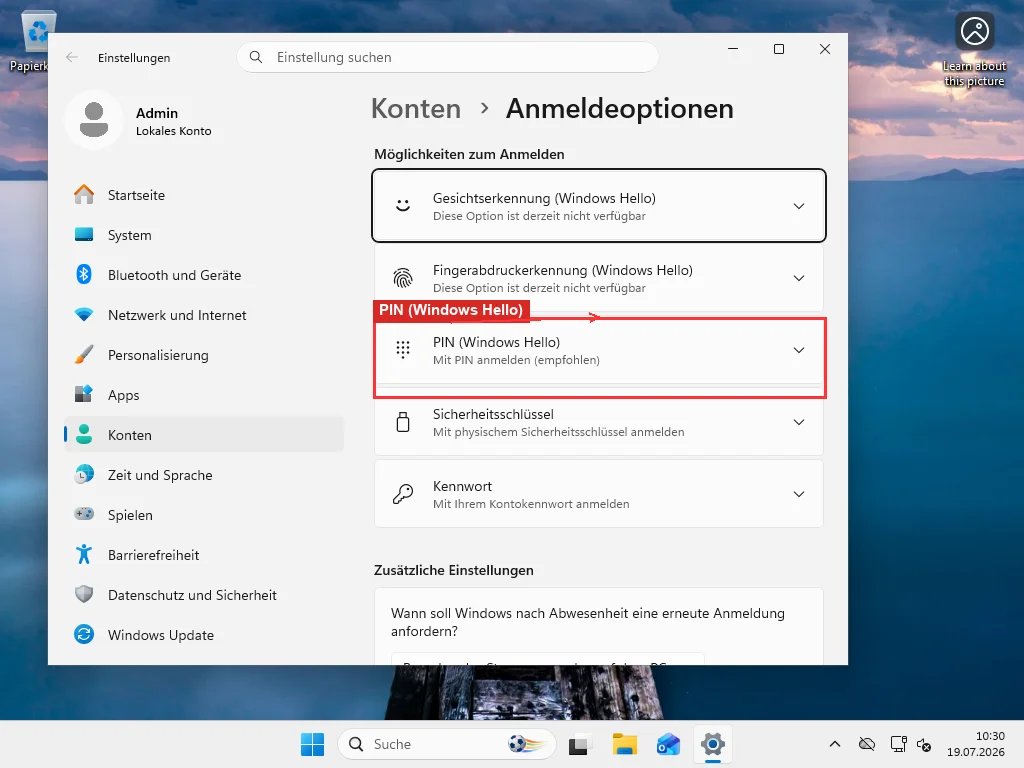Click the Einstellung suchen search field
This screenshot has width=1024, height=768.
447,57
